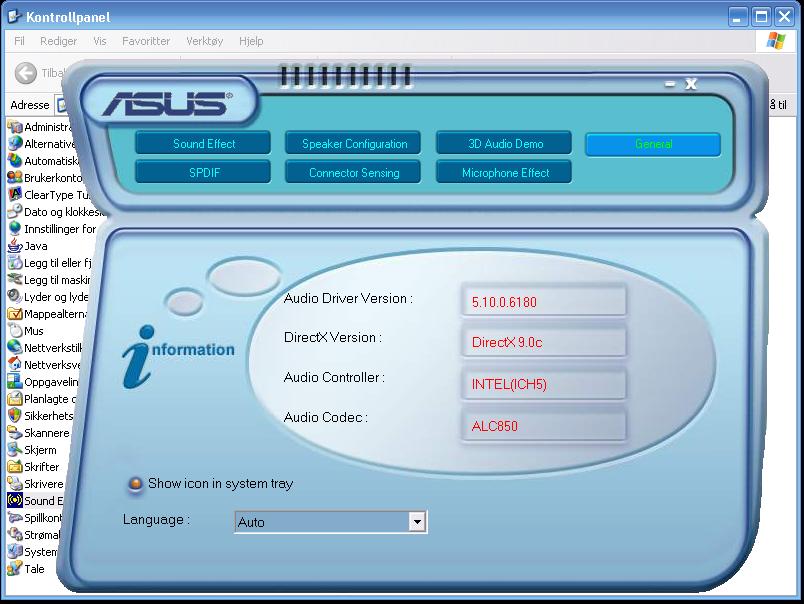Click the ASUS logo

[168, 104]
